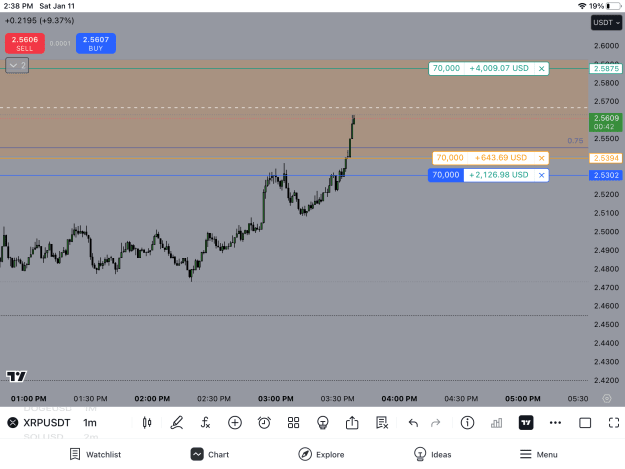Open the three-dot more options
Image resolution: width=625 pixels, height=469 pixels.
[555, 423]
